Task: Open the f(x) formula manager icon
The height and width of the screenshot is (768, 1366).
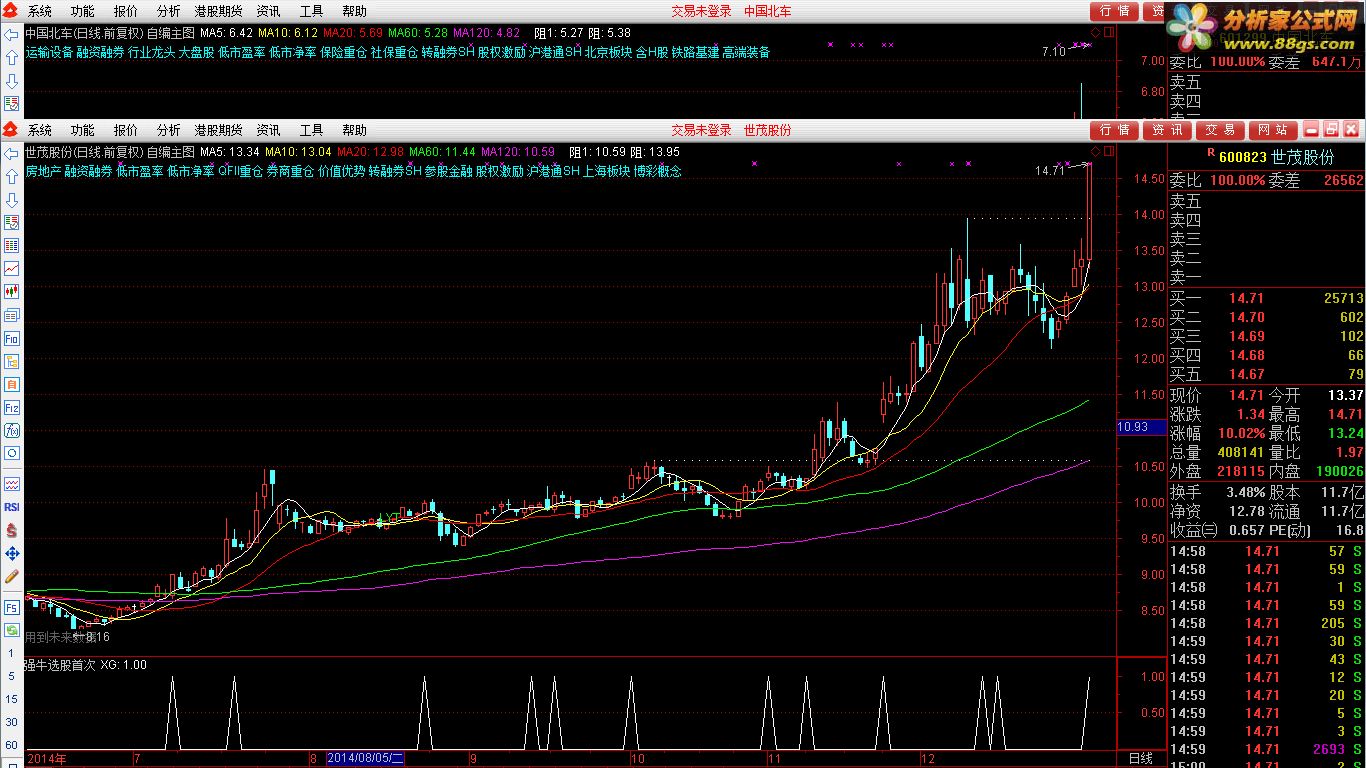Action: click(x=11, y=430)
